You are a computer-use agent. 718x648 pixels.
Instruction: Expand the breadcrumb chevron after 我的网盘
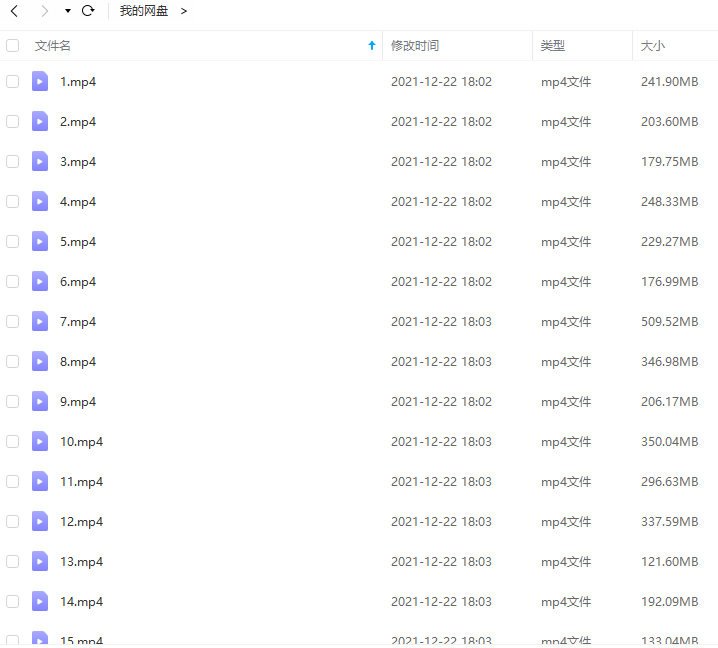click(x=184, y=11)
